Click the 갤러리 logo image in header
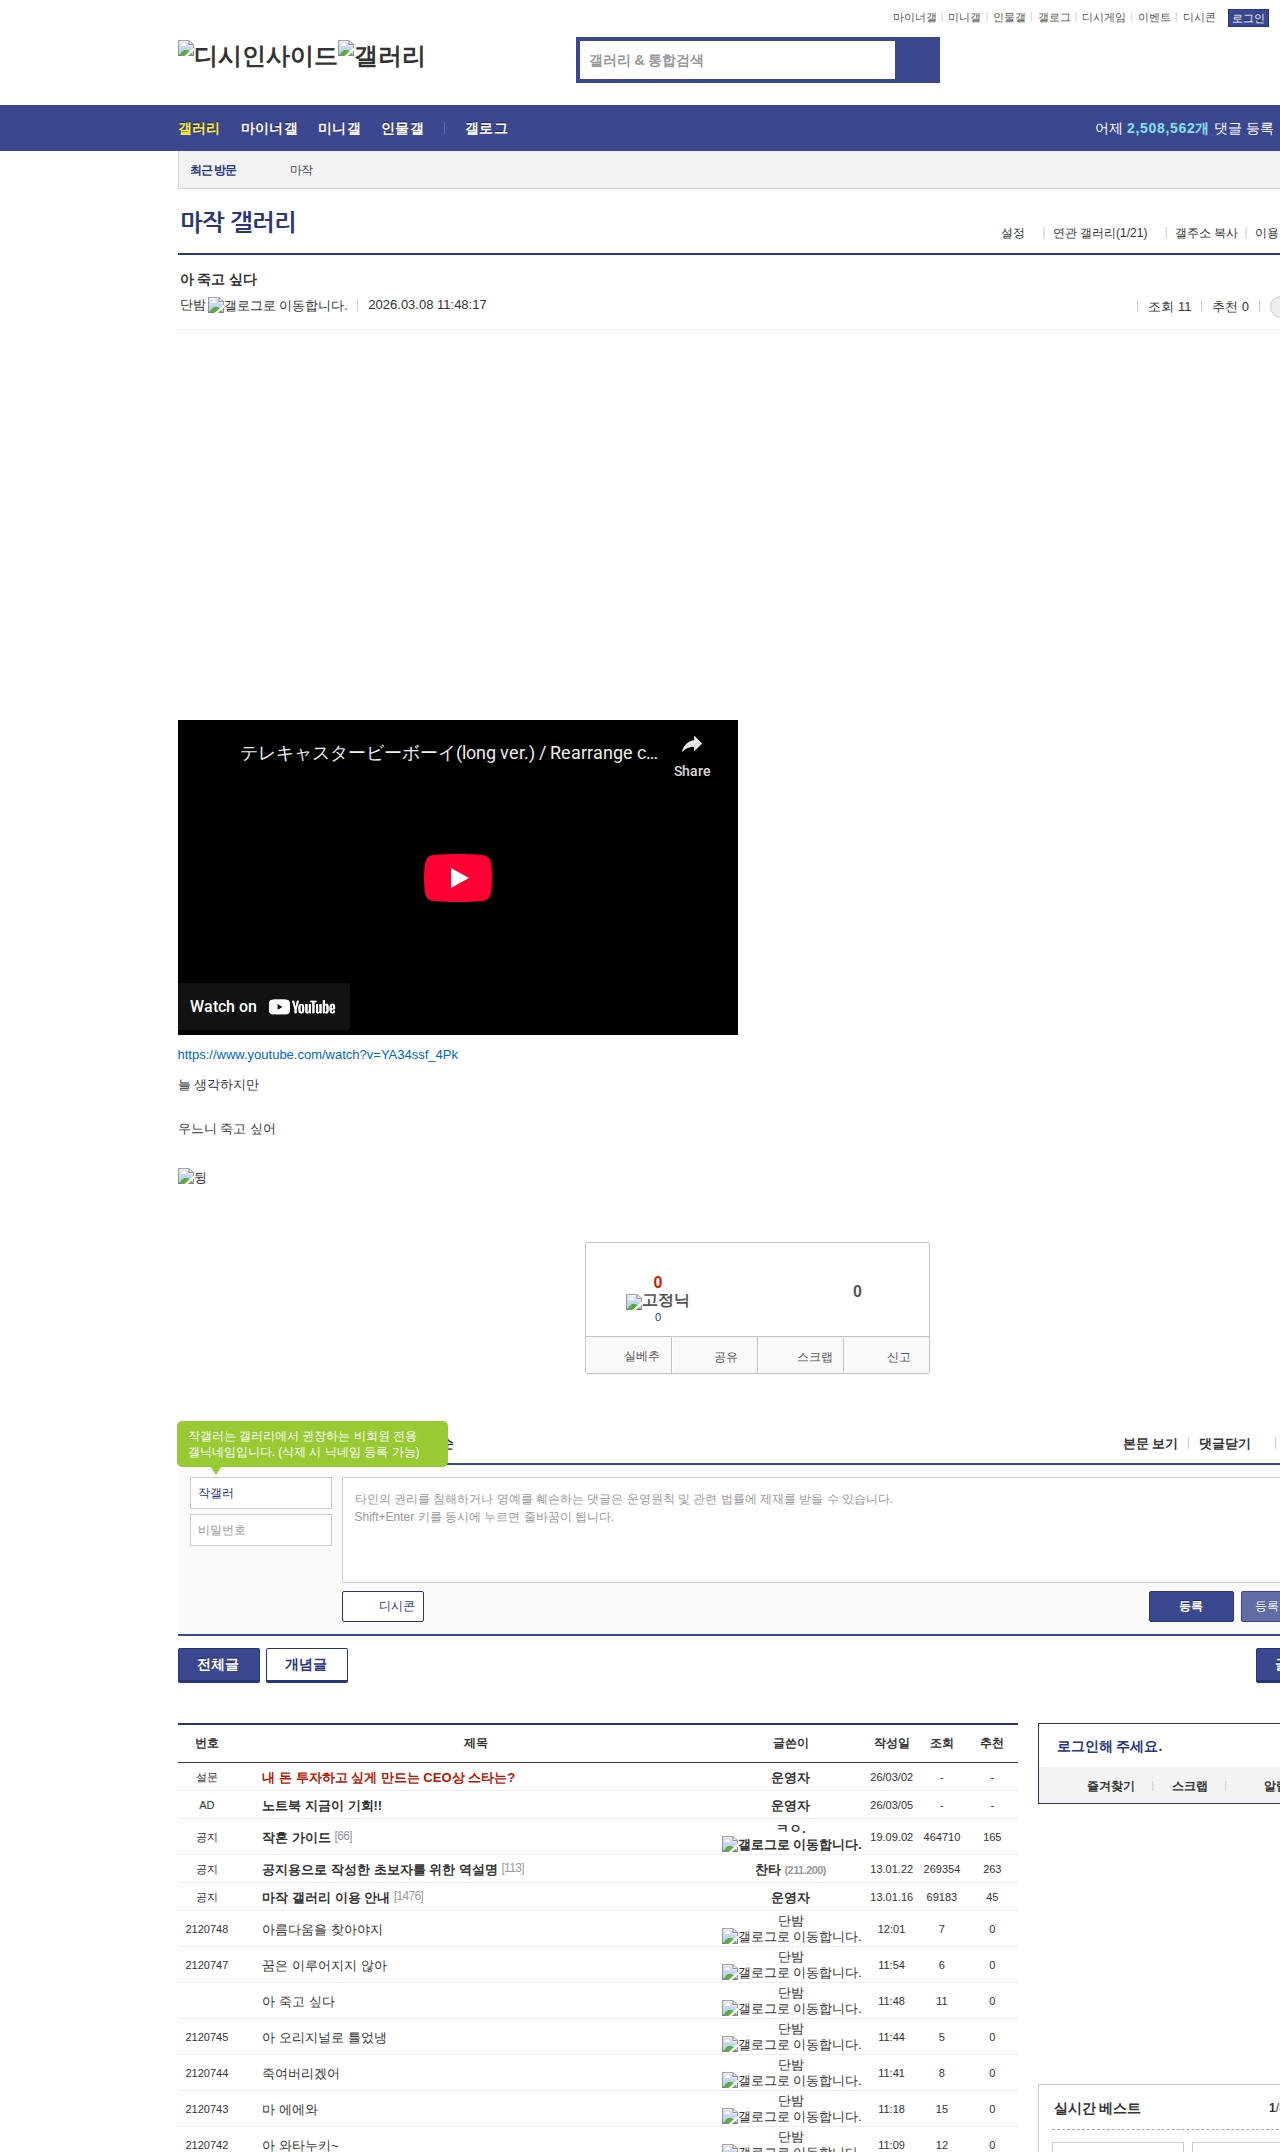Viewport: 1280px width, 2152px height. [381, 55]
